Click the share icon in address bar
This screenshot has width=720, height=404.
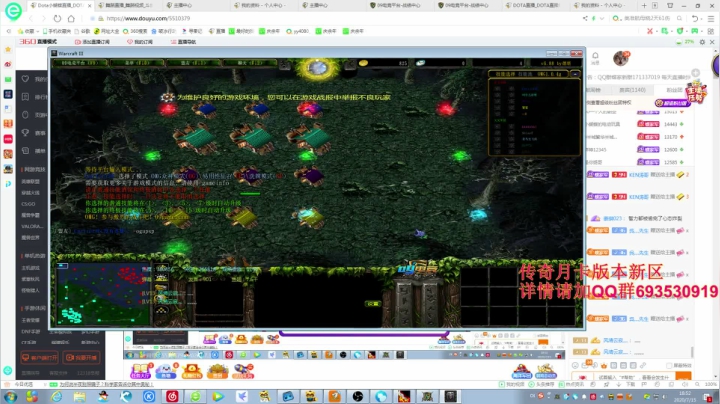coord(585,18)
